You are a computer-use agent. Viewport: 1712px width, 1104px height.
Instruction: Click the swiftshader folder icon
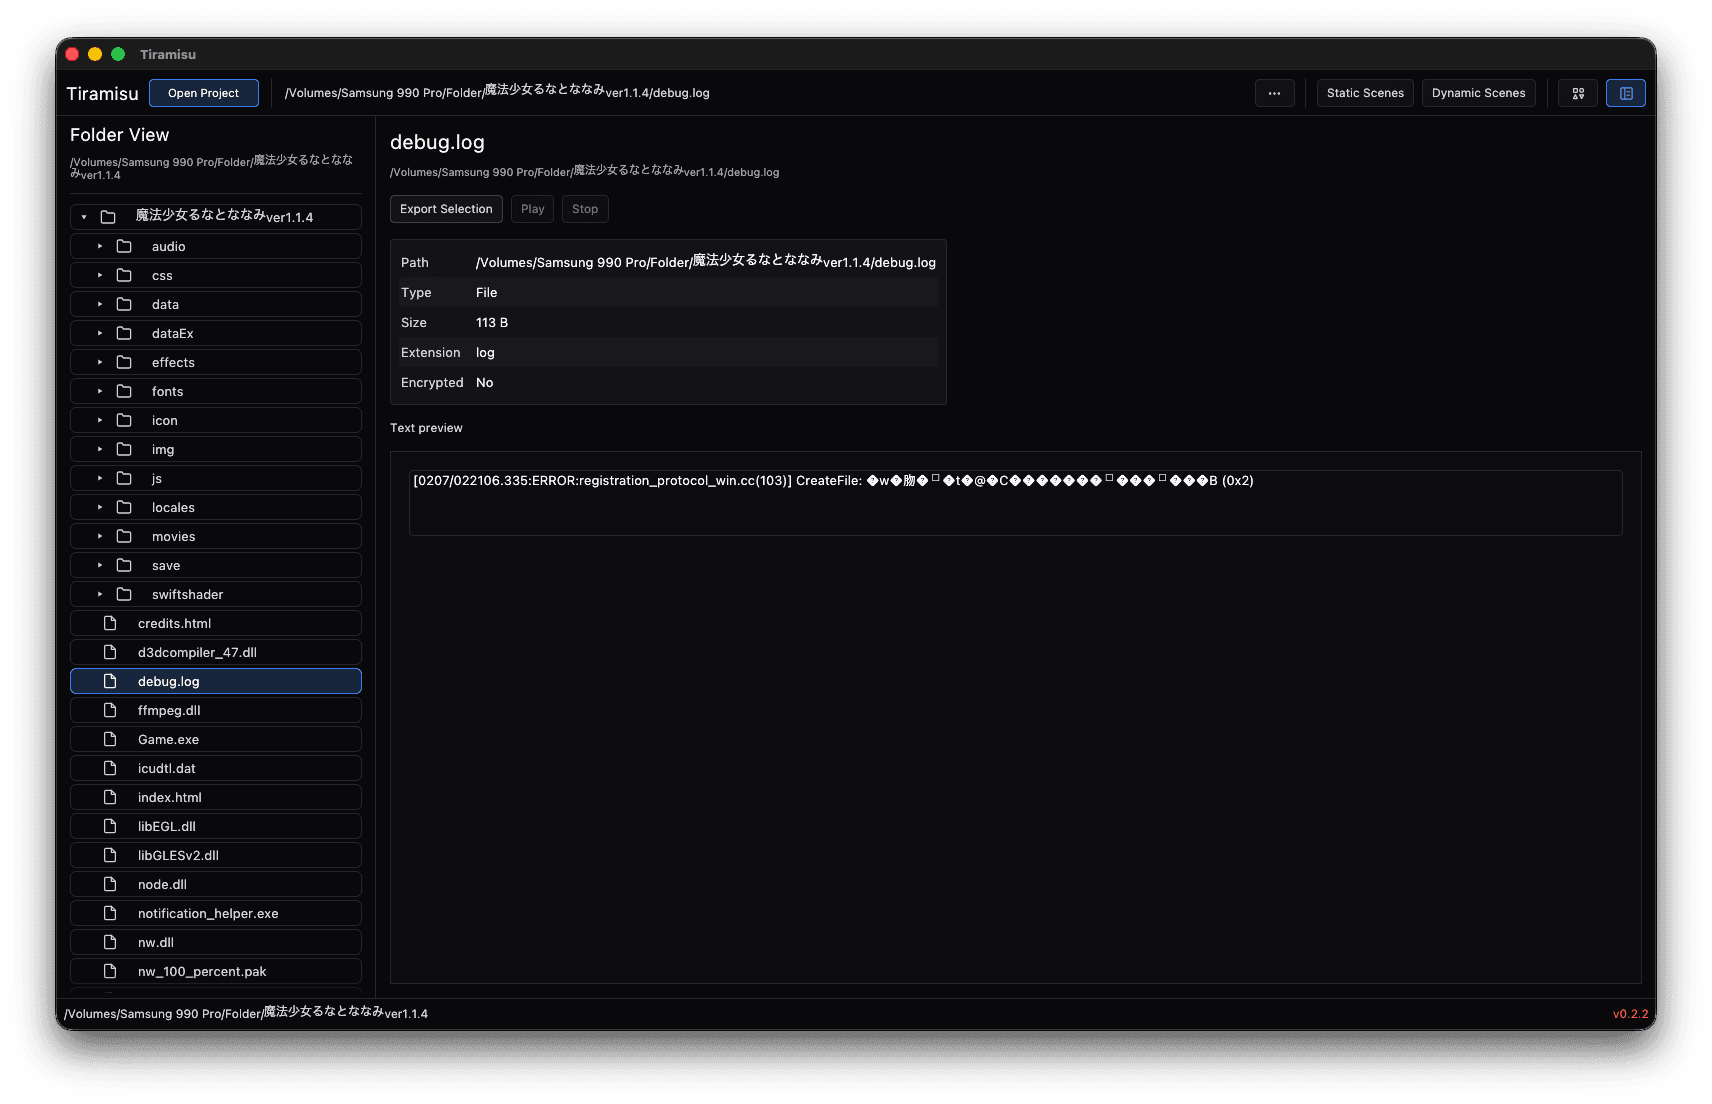tap(124, 594)
